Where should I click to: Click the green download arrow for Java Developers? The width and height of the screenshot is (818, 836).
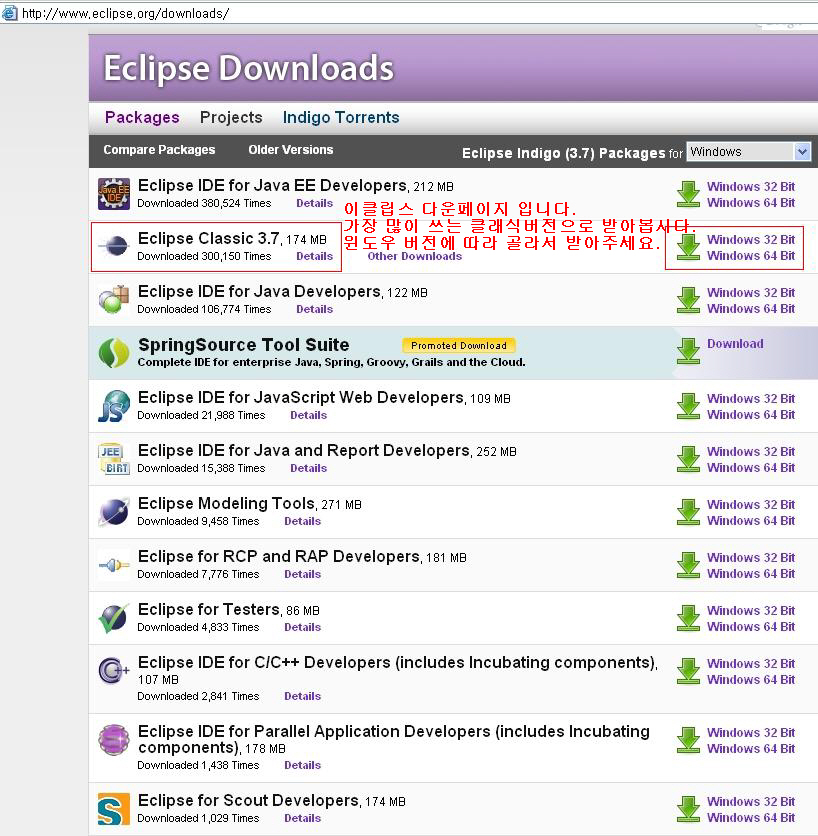pos(688,300)
